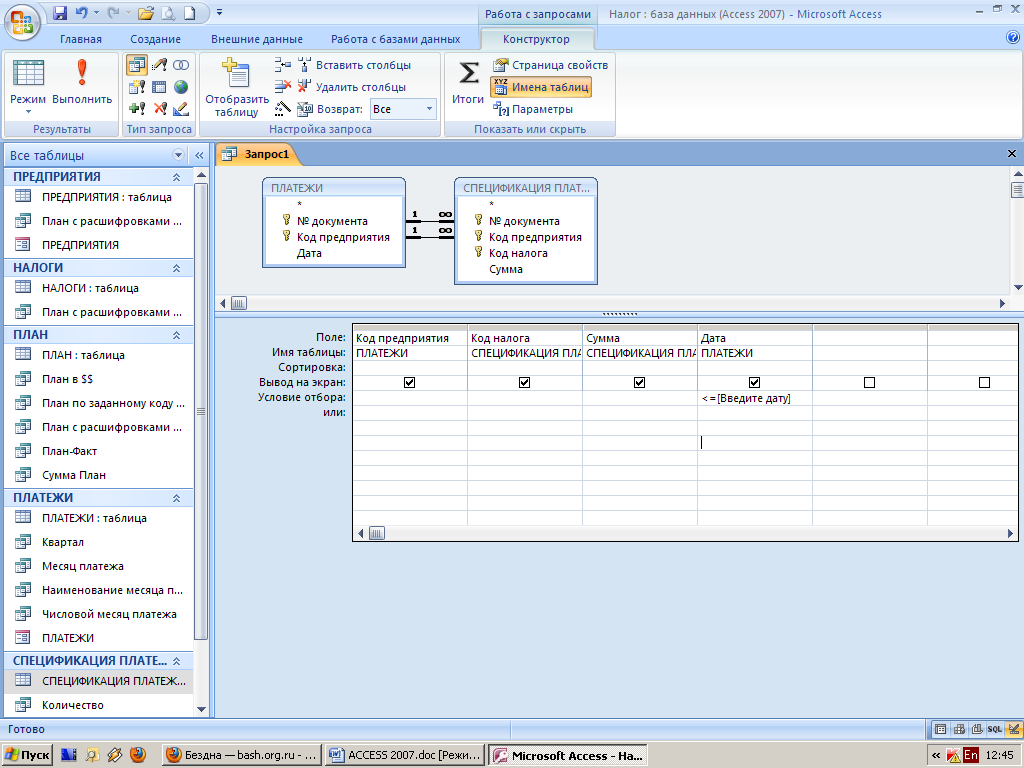Open the Builder wand icon
Screen dimensions: 1024x768
282,108
